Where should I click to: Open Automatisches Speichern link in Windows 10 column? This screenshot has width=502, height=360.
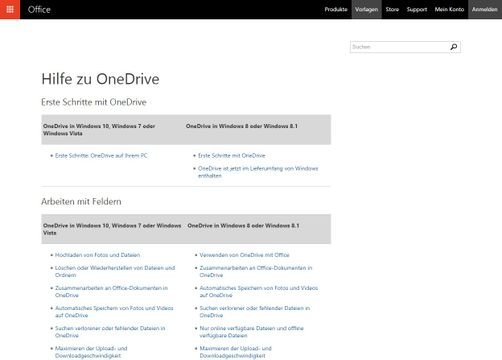click(x=114, y=312)
